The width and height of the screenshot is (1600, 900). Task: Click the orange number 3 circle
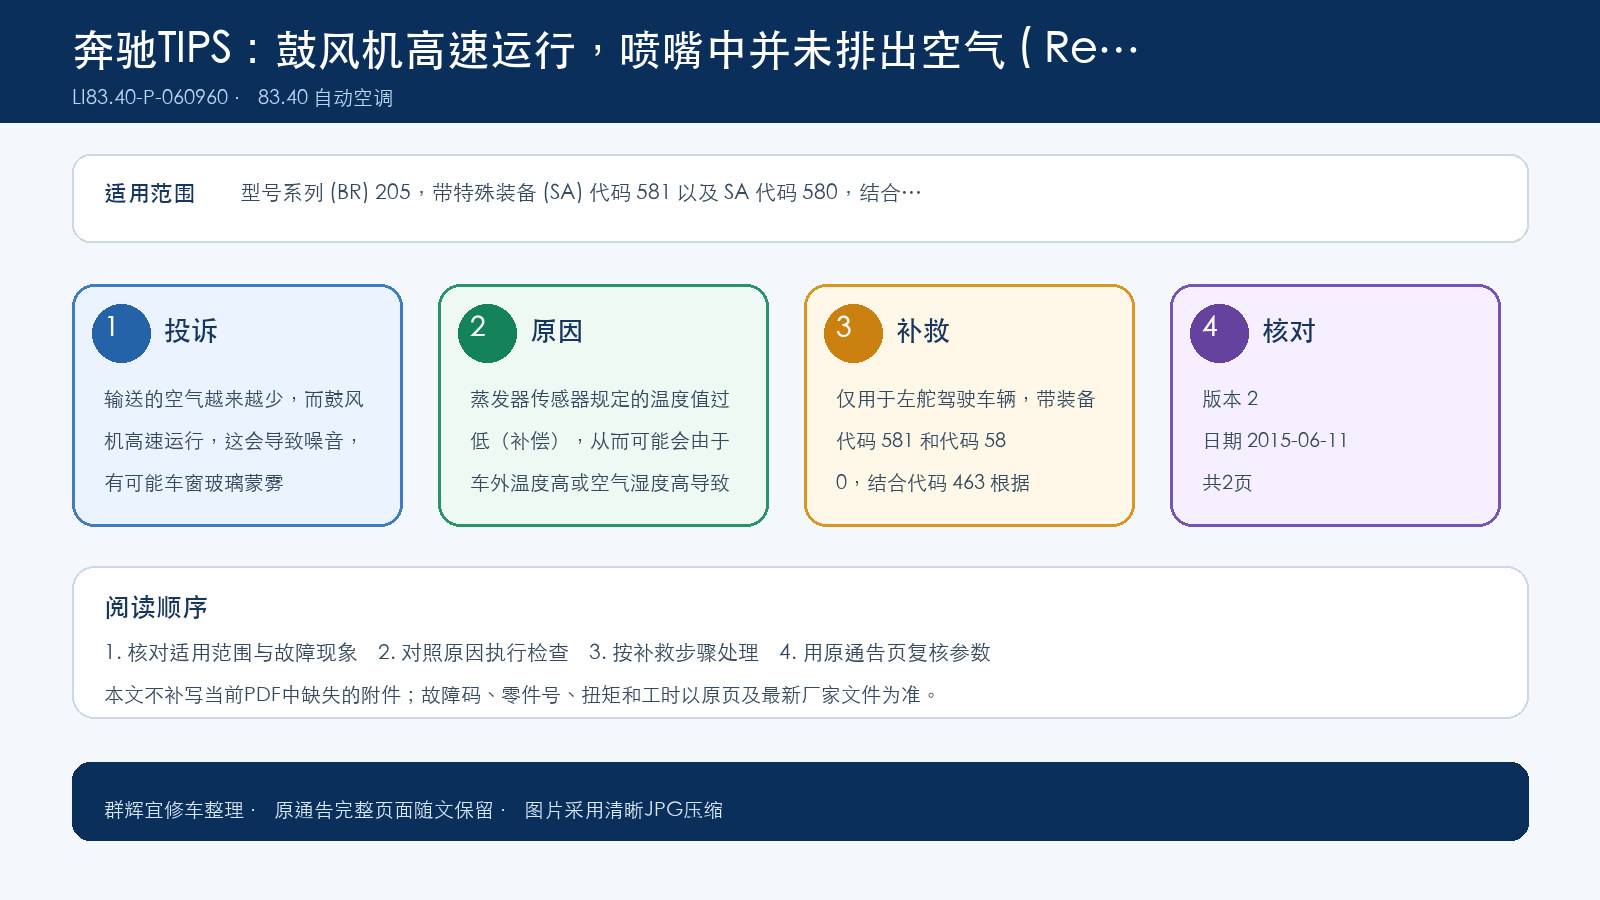853,333
